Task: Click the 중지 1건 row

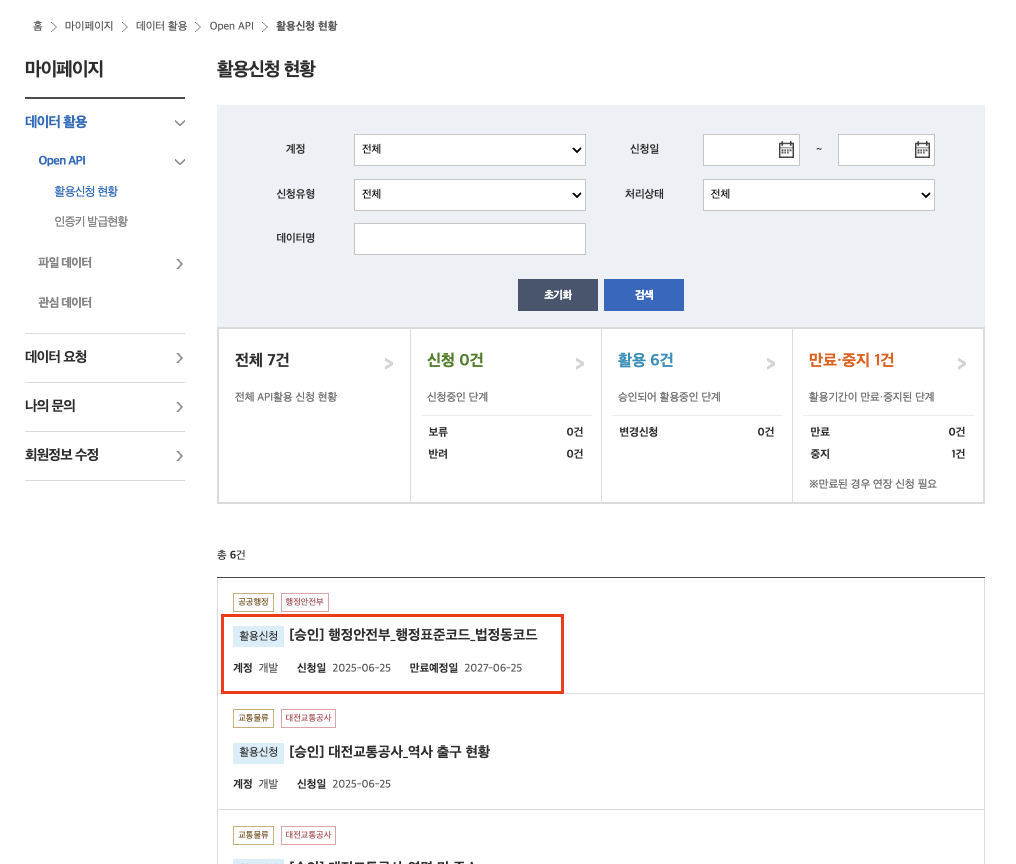Action: [888, 454]
